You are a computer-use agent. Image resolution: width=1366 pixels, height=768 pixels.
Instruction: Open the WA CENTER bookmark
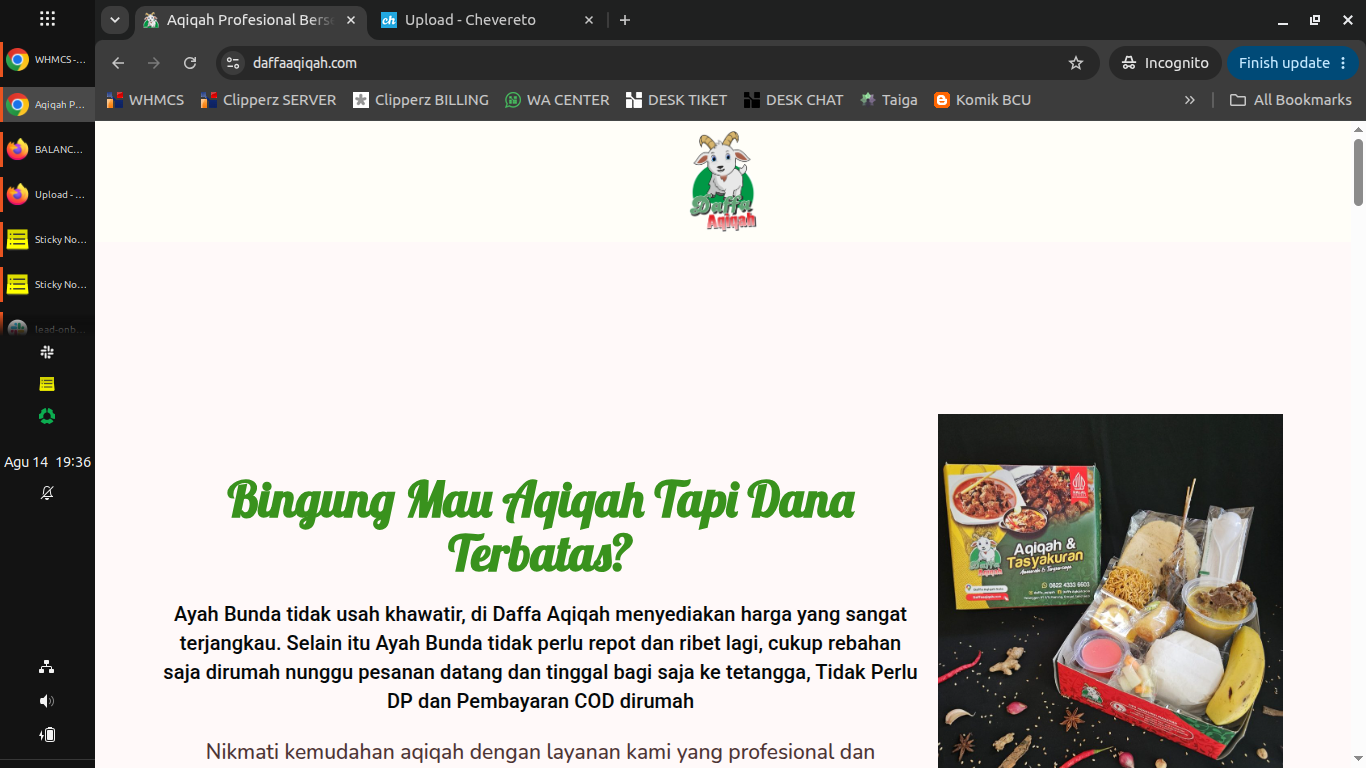click(557, 100)
